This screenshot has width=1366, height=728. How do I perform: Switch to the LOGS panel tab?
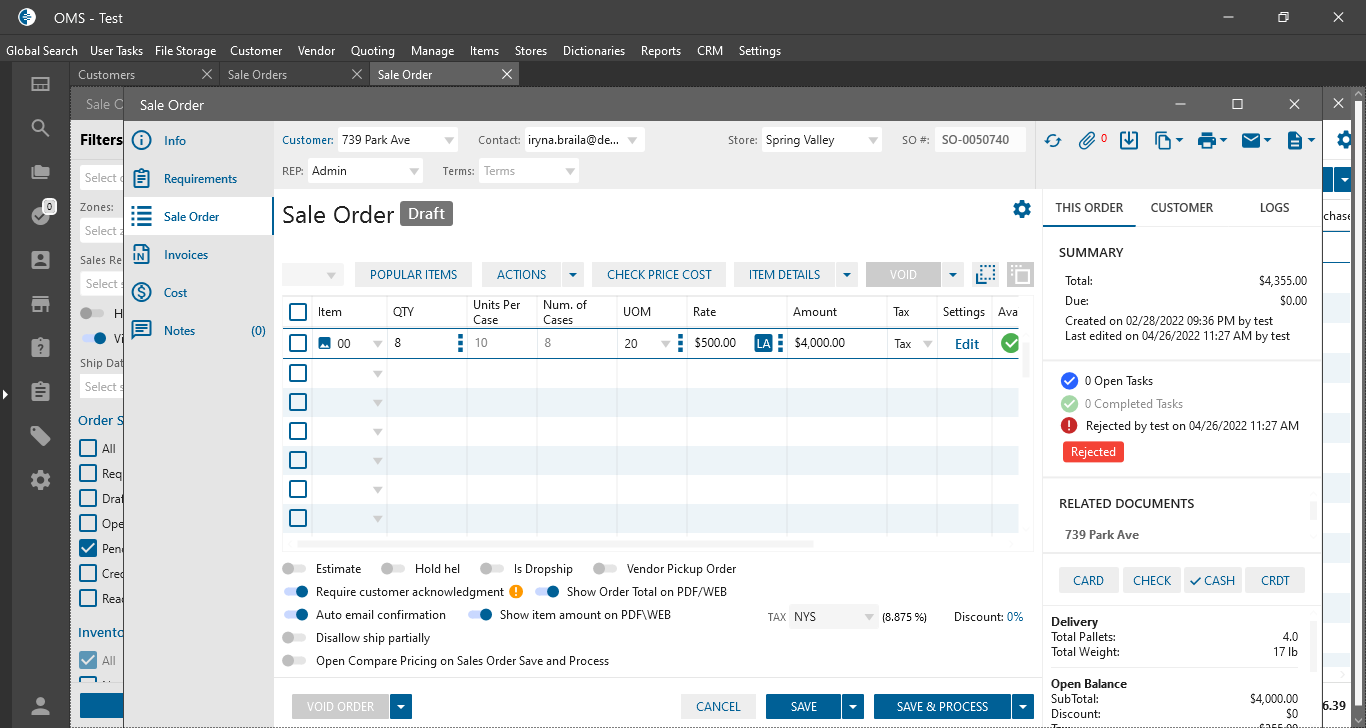point(1274,208)
